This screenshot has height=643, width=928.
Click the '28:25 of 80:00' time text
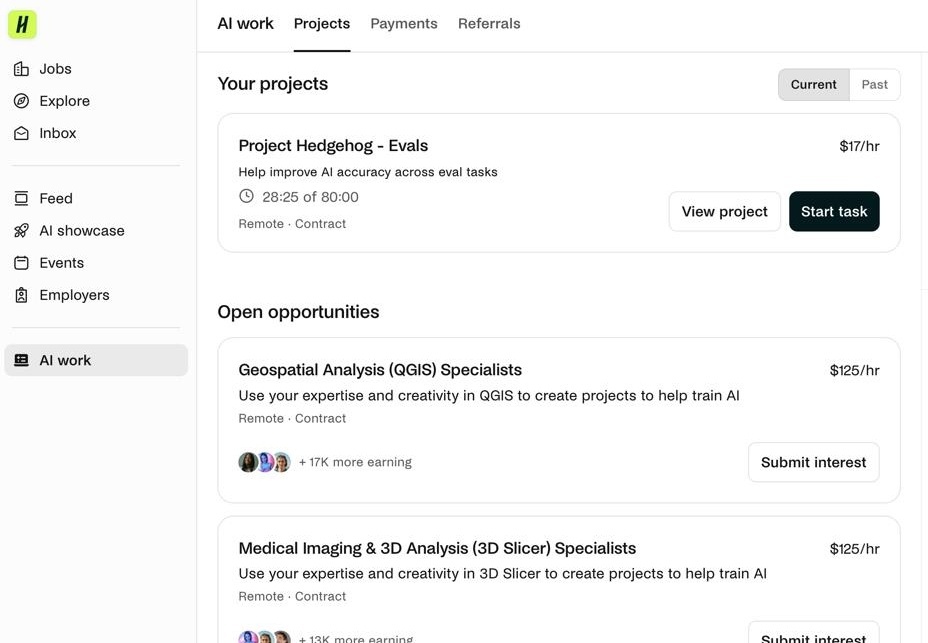(310, 197)
